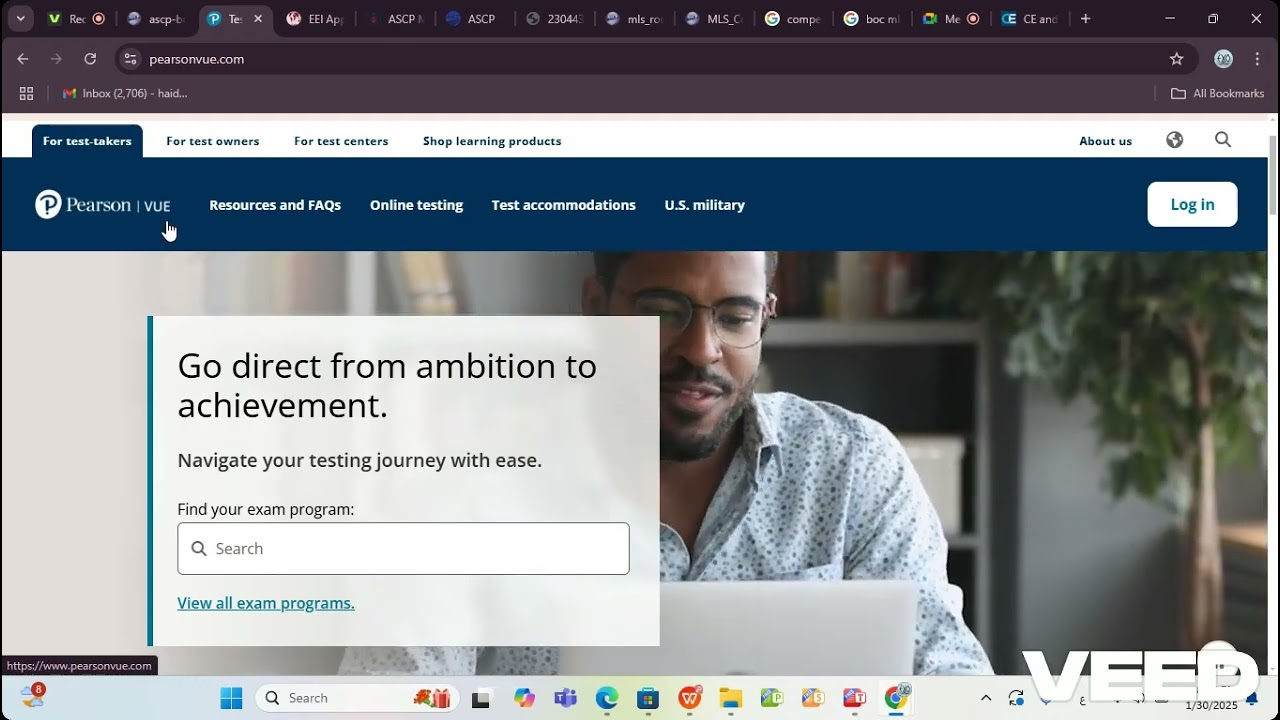Switch to the MLS_C tab
1280x720 pixels.
point(716,18)
